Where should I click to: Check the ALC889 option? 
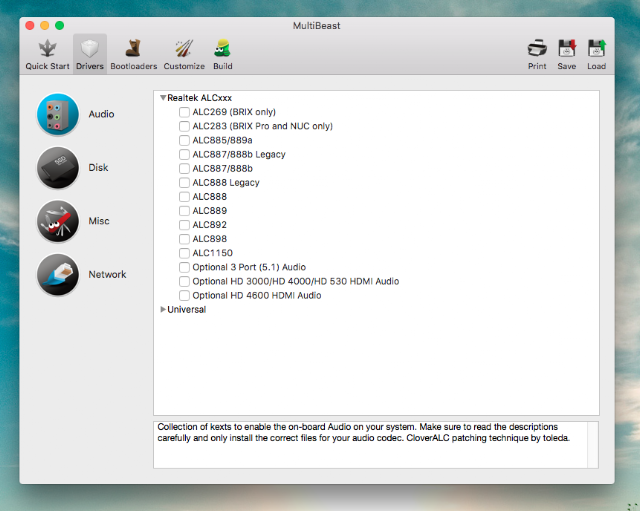pyautogui.click(x=184, y=211)
